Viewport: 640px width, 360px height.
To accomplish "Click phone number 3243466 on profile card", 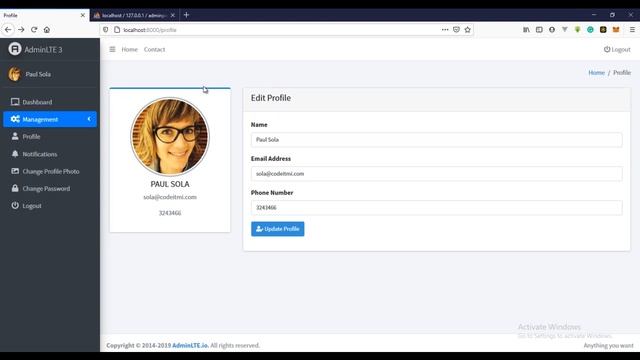I will click(x=170, y=213).
